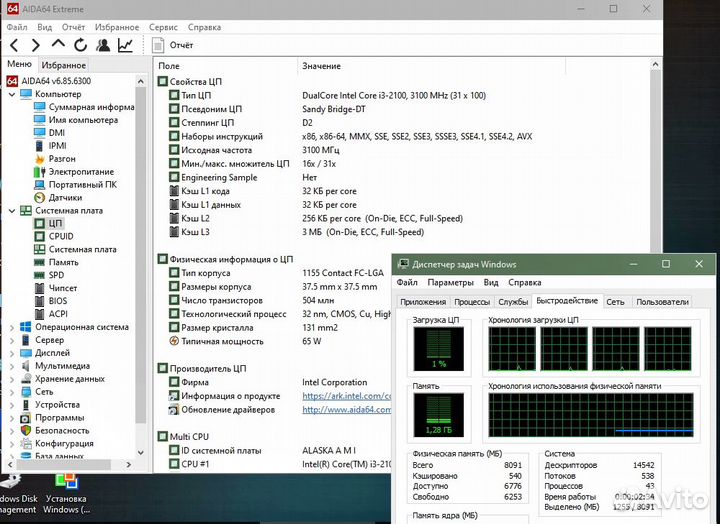Viewport: 720px width, 524px height.
Task: Click the Память memory icon
Action: [39, 262]
